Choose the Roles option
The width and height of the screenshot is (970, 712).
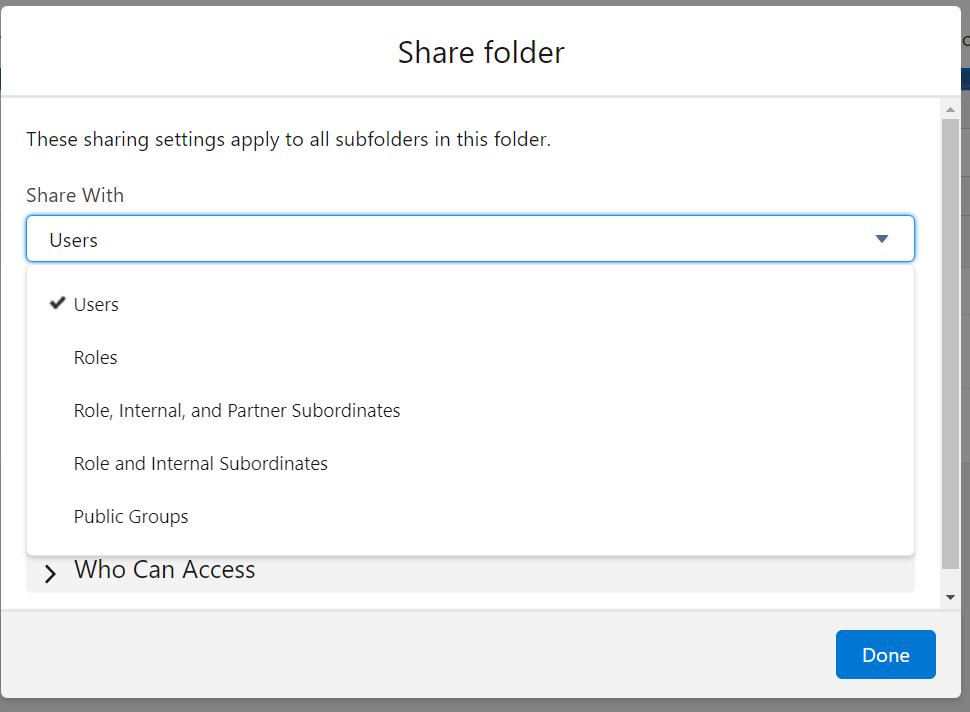tap(96, 358)
